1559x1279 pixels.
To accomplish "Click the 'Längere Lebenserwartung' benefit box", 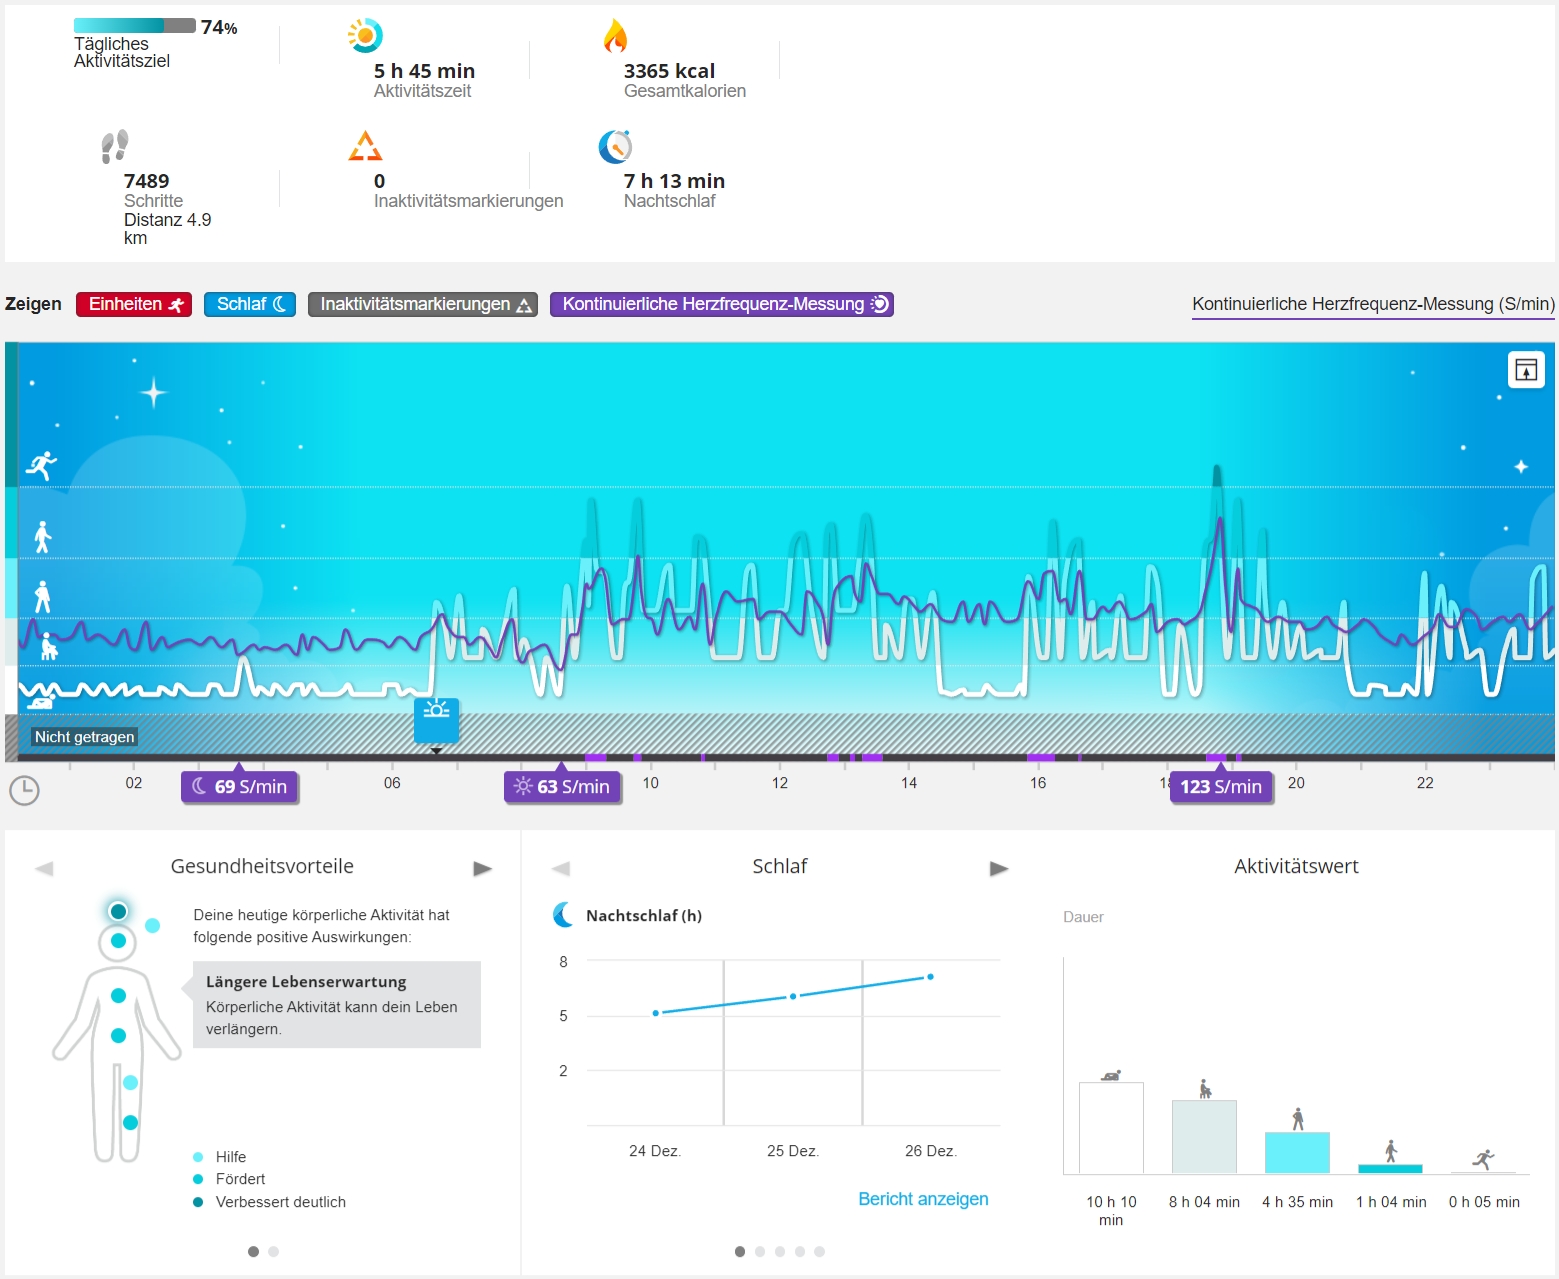I will click(x=336, y=1005).
